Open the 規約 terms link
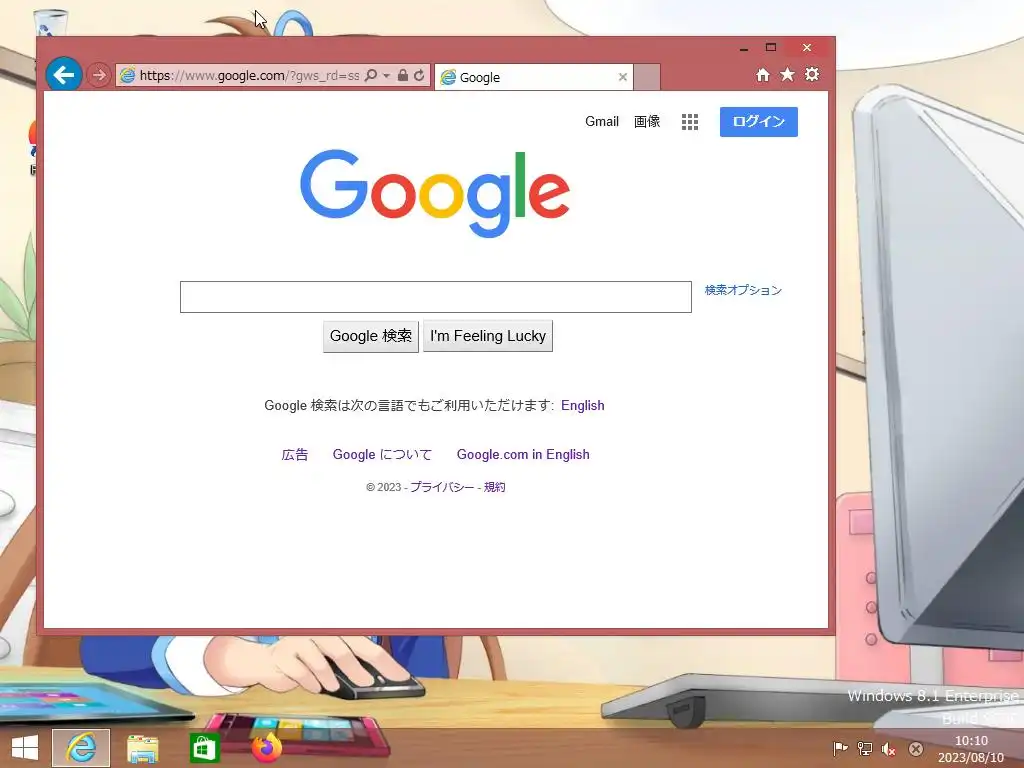 click(494, 487)
